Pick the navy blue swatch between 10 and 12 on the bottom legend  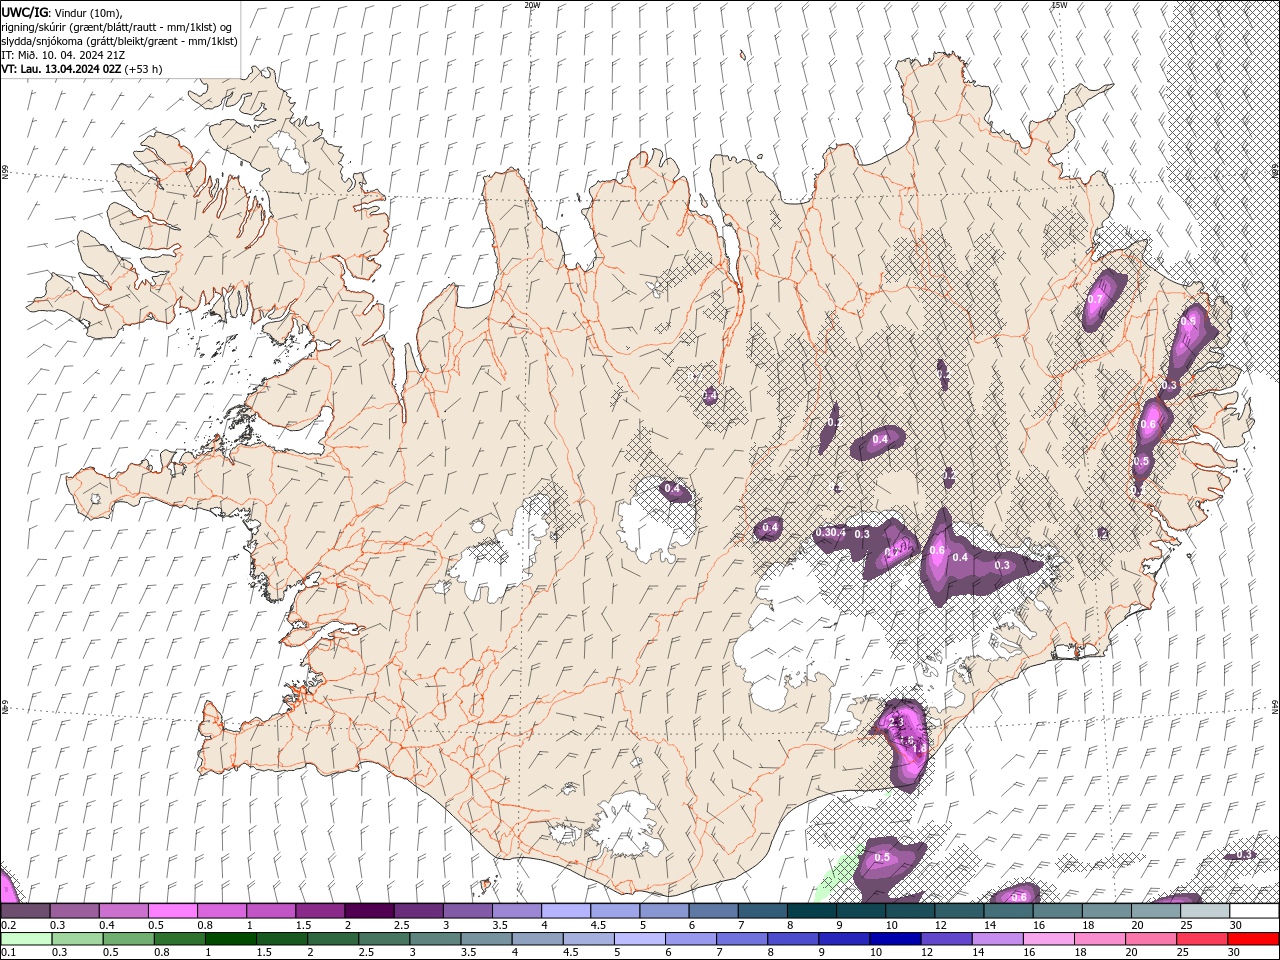point(893,939)
